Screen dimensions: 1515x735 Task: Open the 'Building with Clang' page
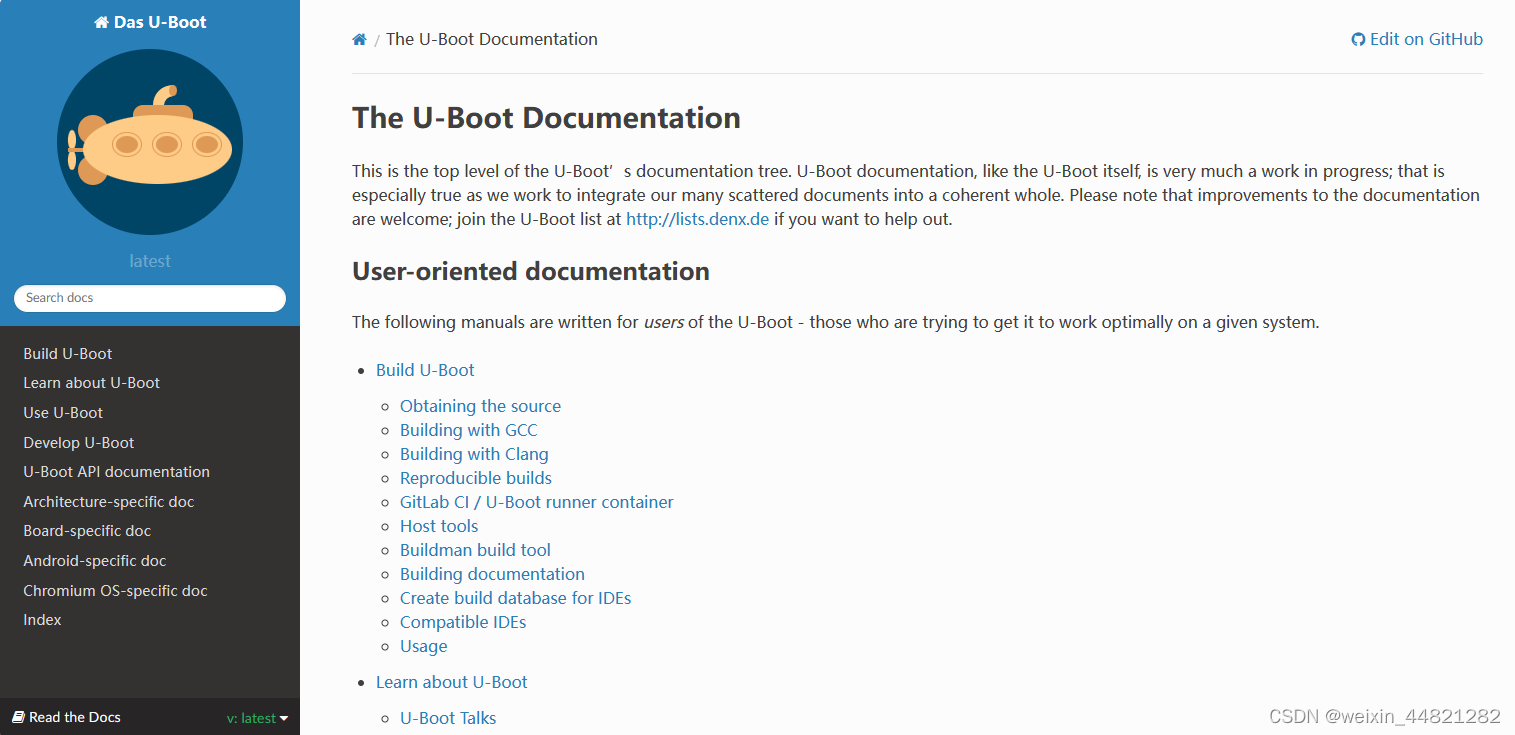tap(474, 453)
